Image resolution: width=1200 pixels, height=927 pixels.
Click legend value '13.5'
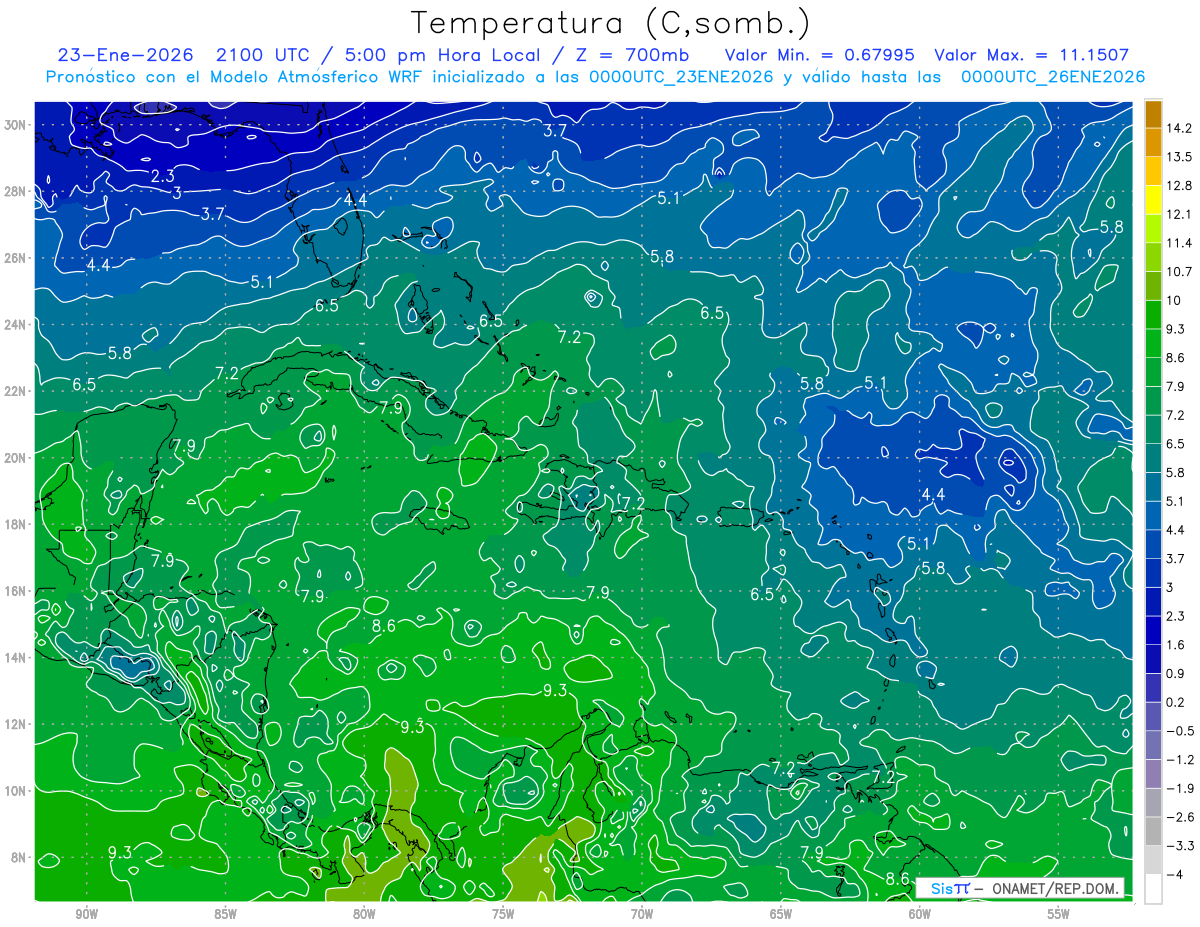tap(1179, 157)
